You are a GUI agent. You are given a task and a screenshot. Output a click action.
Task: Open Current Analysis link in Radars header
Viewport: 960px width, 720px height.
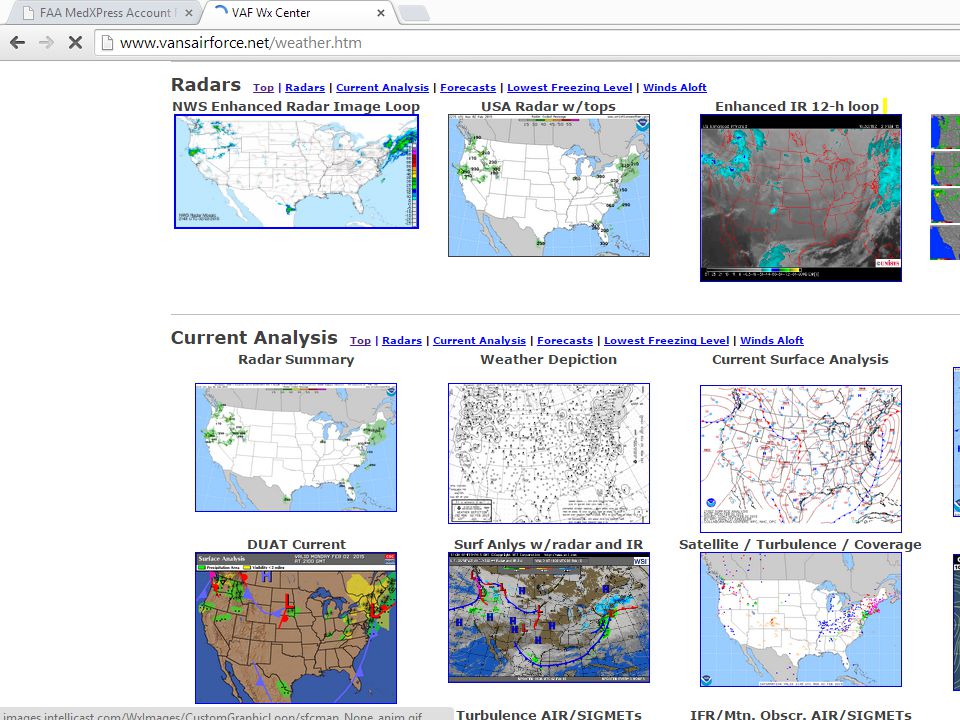coord(382,88)
